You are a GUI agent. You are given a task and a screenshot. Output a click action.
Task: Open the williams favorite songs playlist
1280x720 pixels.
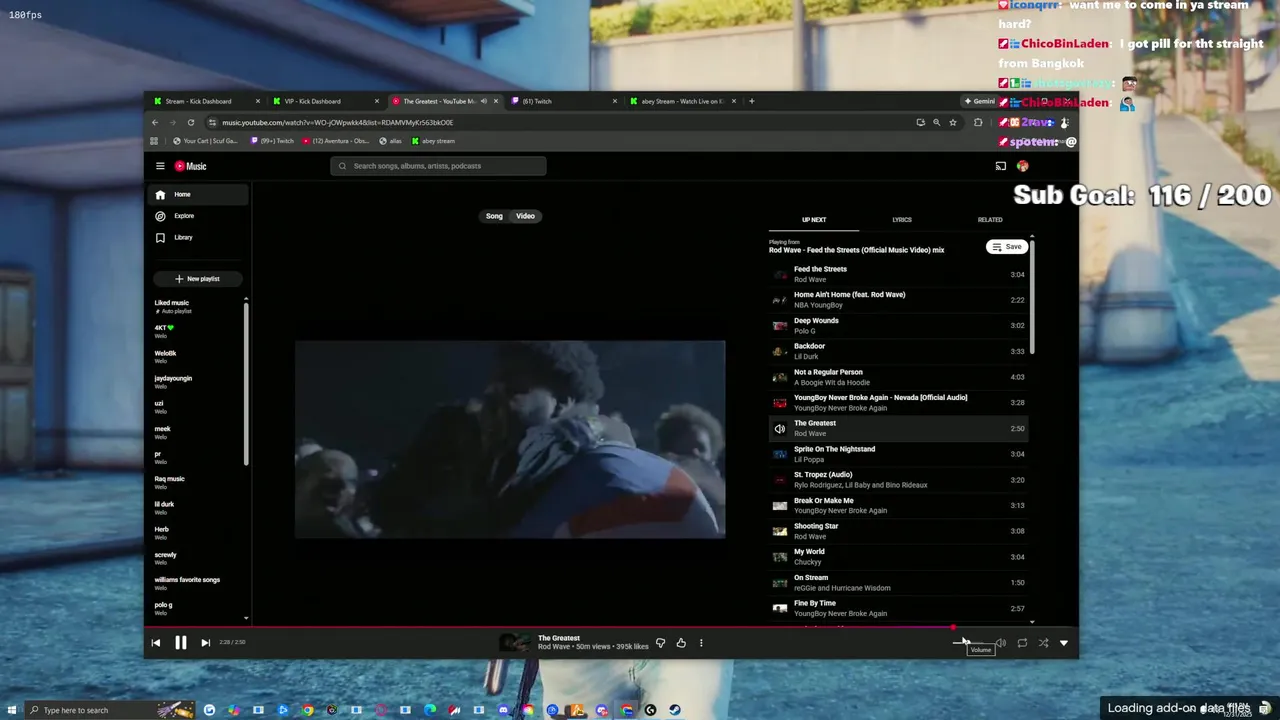tap(196, 584)
